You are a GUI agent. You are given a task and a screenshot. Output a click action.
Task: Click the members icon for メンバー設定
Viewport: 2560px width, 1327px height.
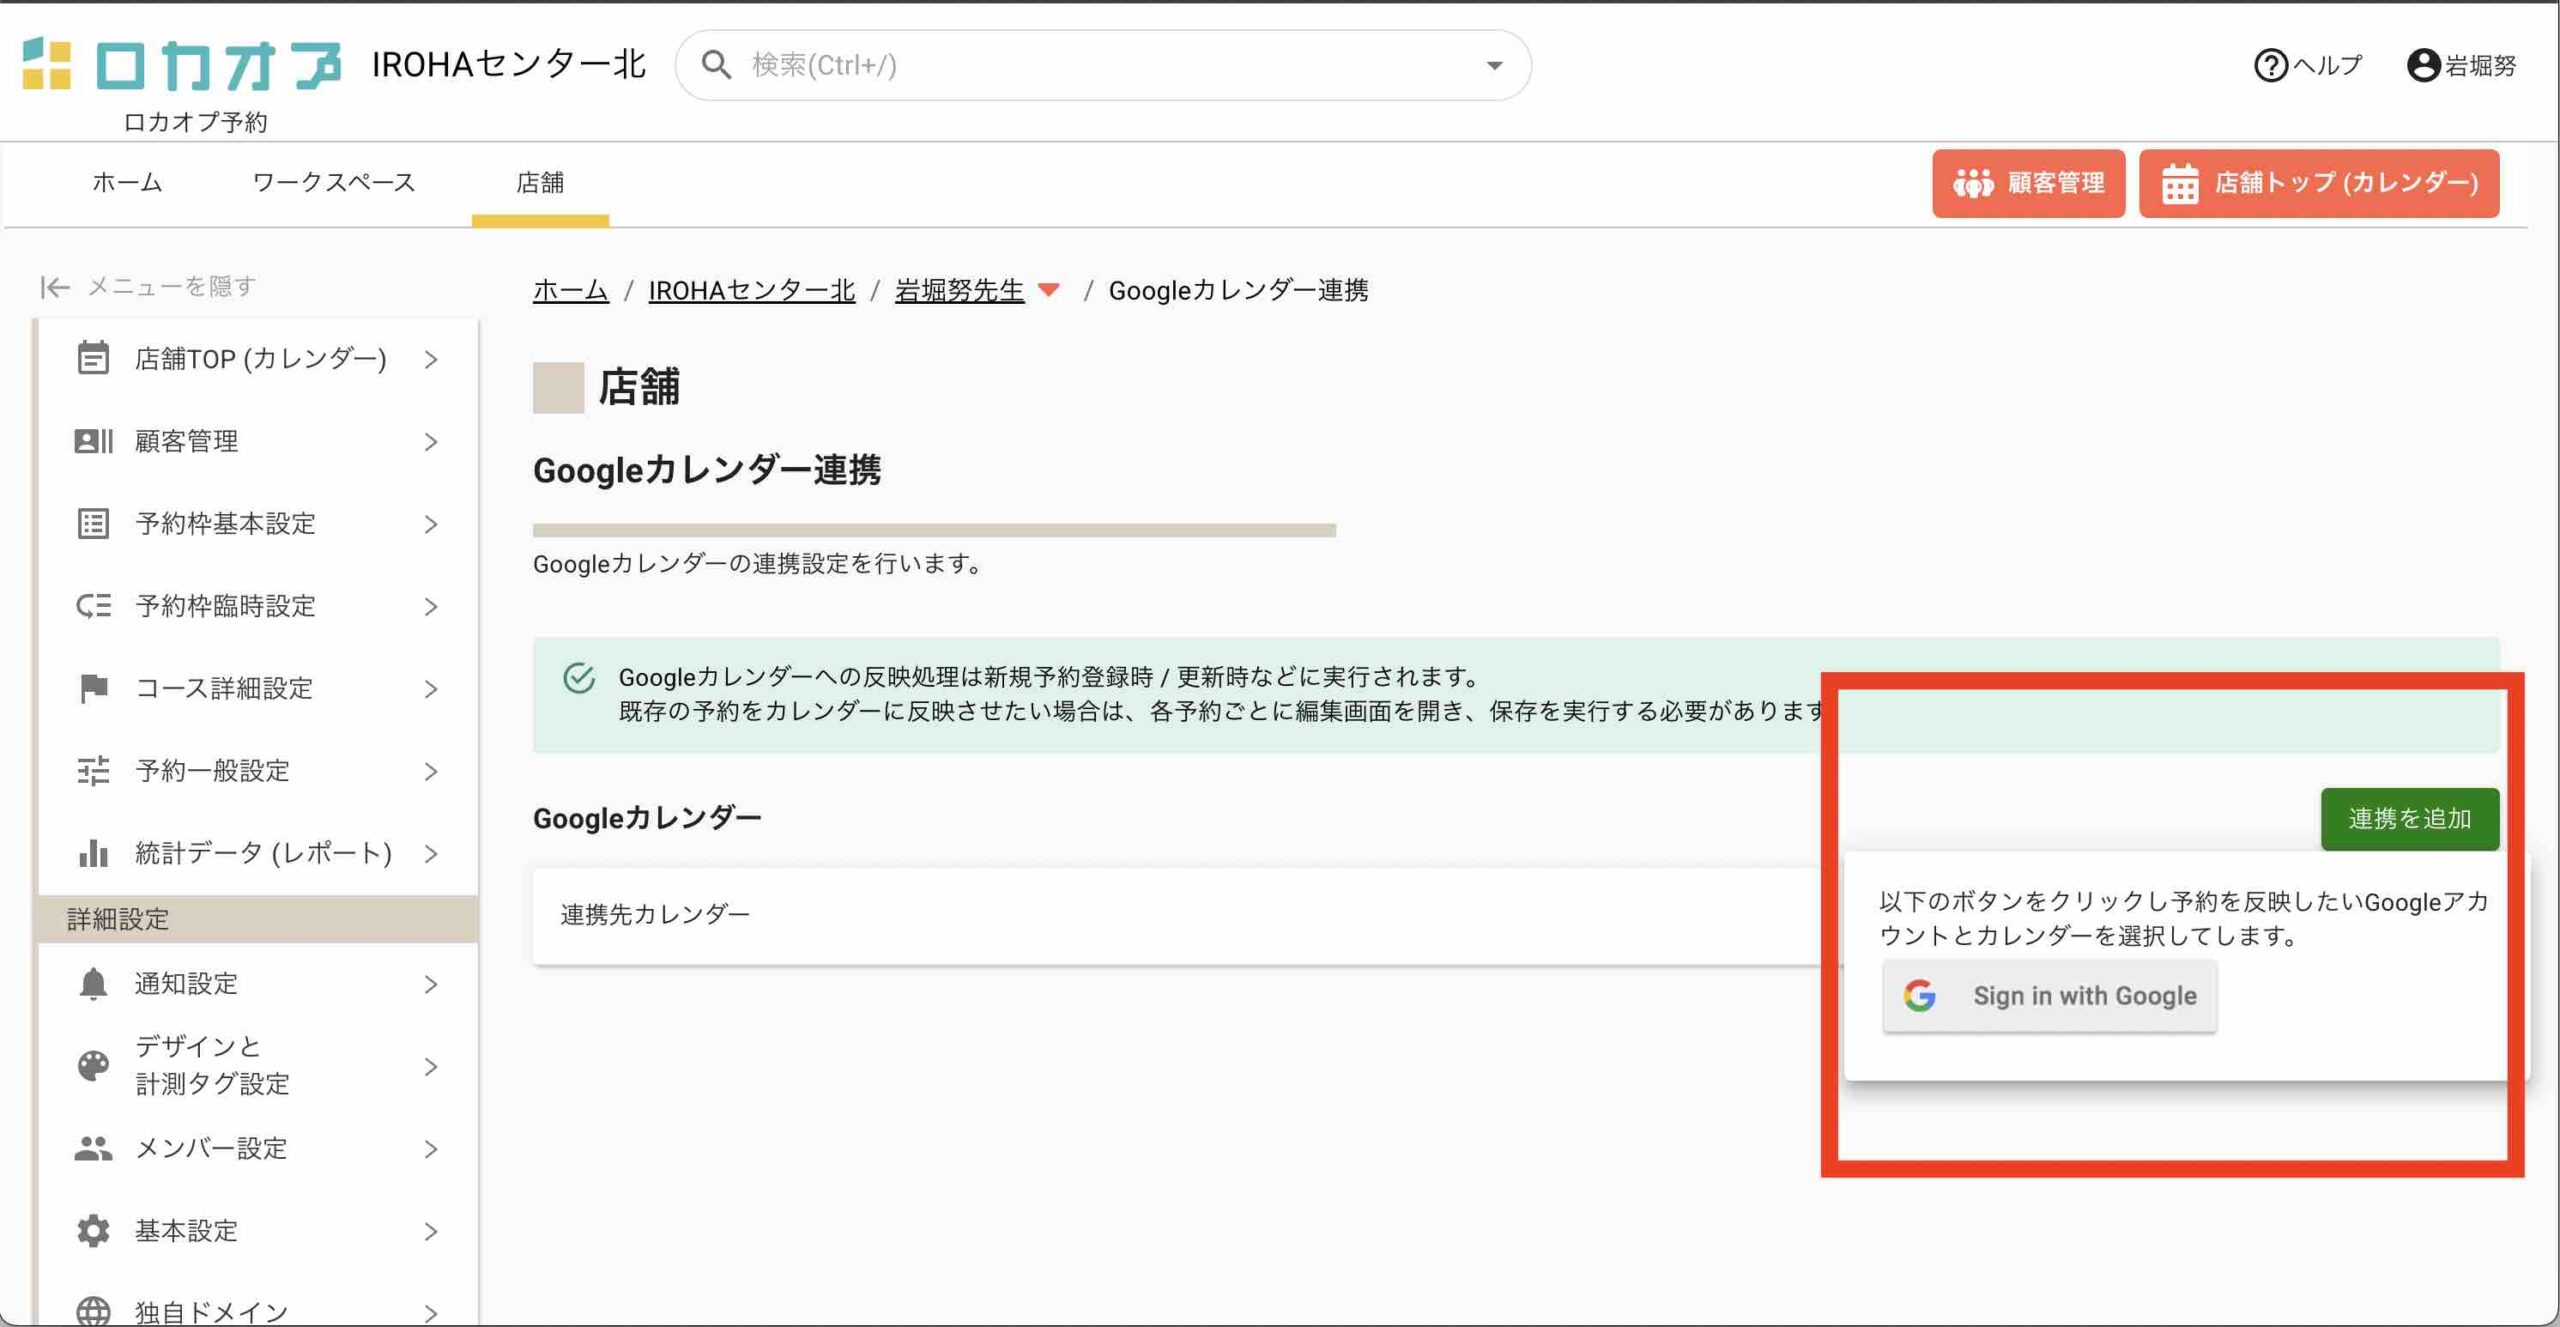tap(93, 1148)
